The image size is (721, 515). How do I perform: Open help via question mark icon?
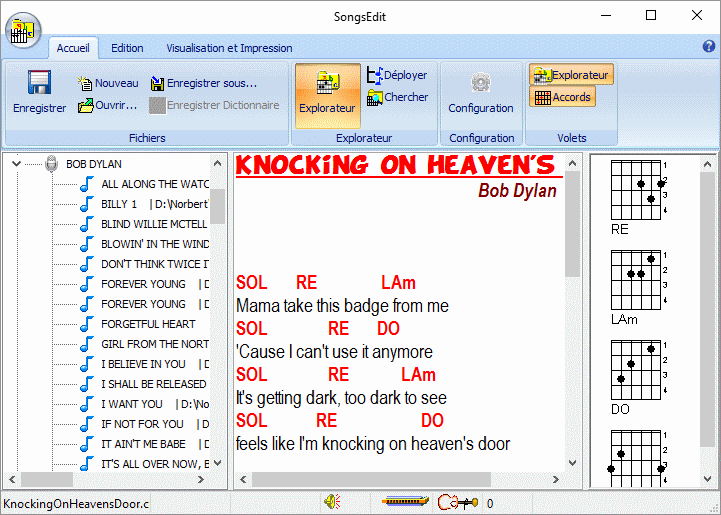click(709, 46)
